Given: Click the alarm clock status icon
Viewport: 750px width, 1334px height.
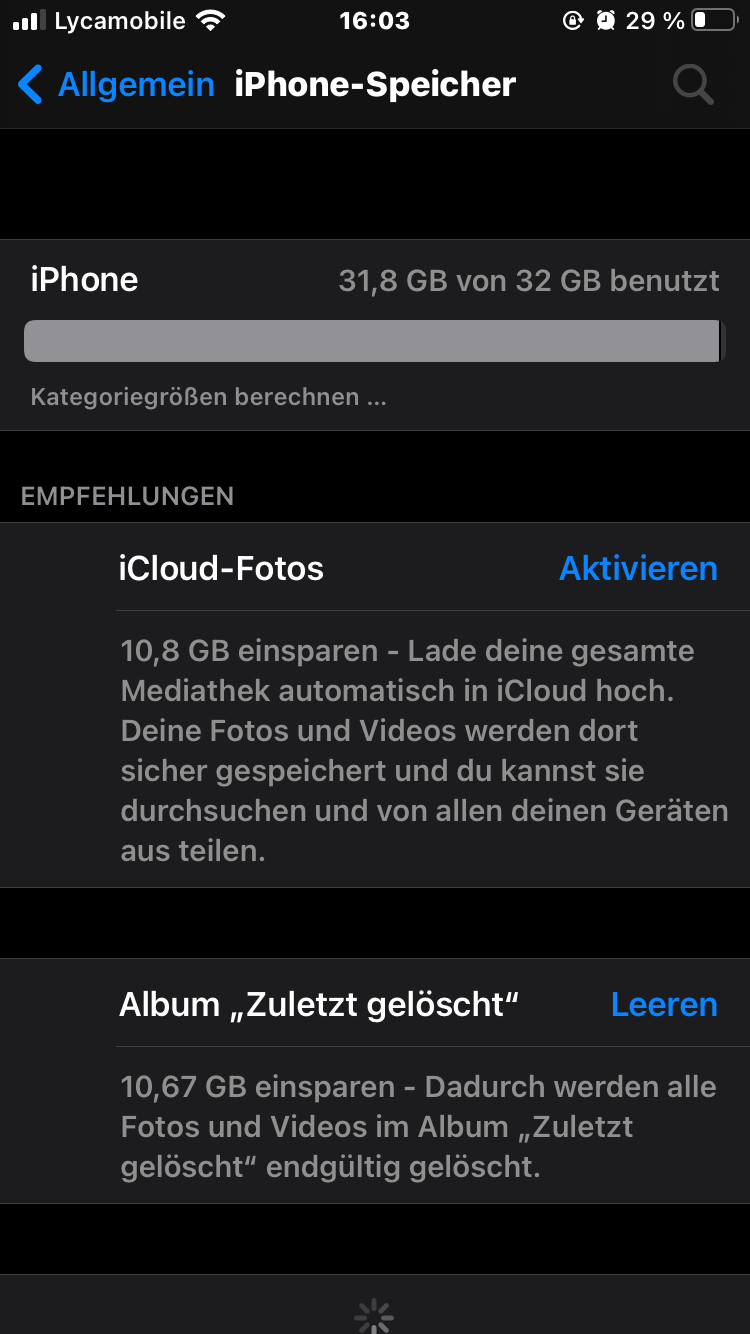Looking at the screenshot, I should 605,21.
